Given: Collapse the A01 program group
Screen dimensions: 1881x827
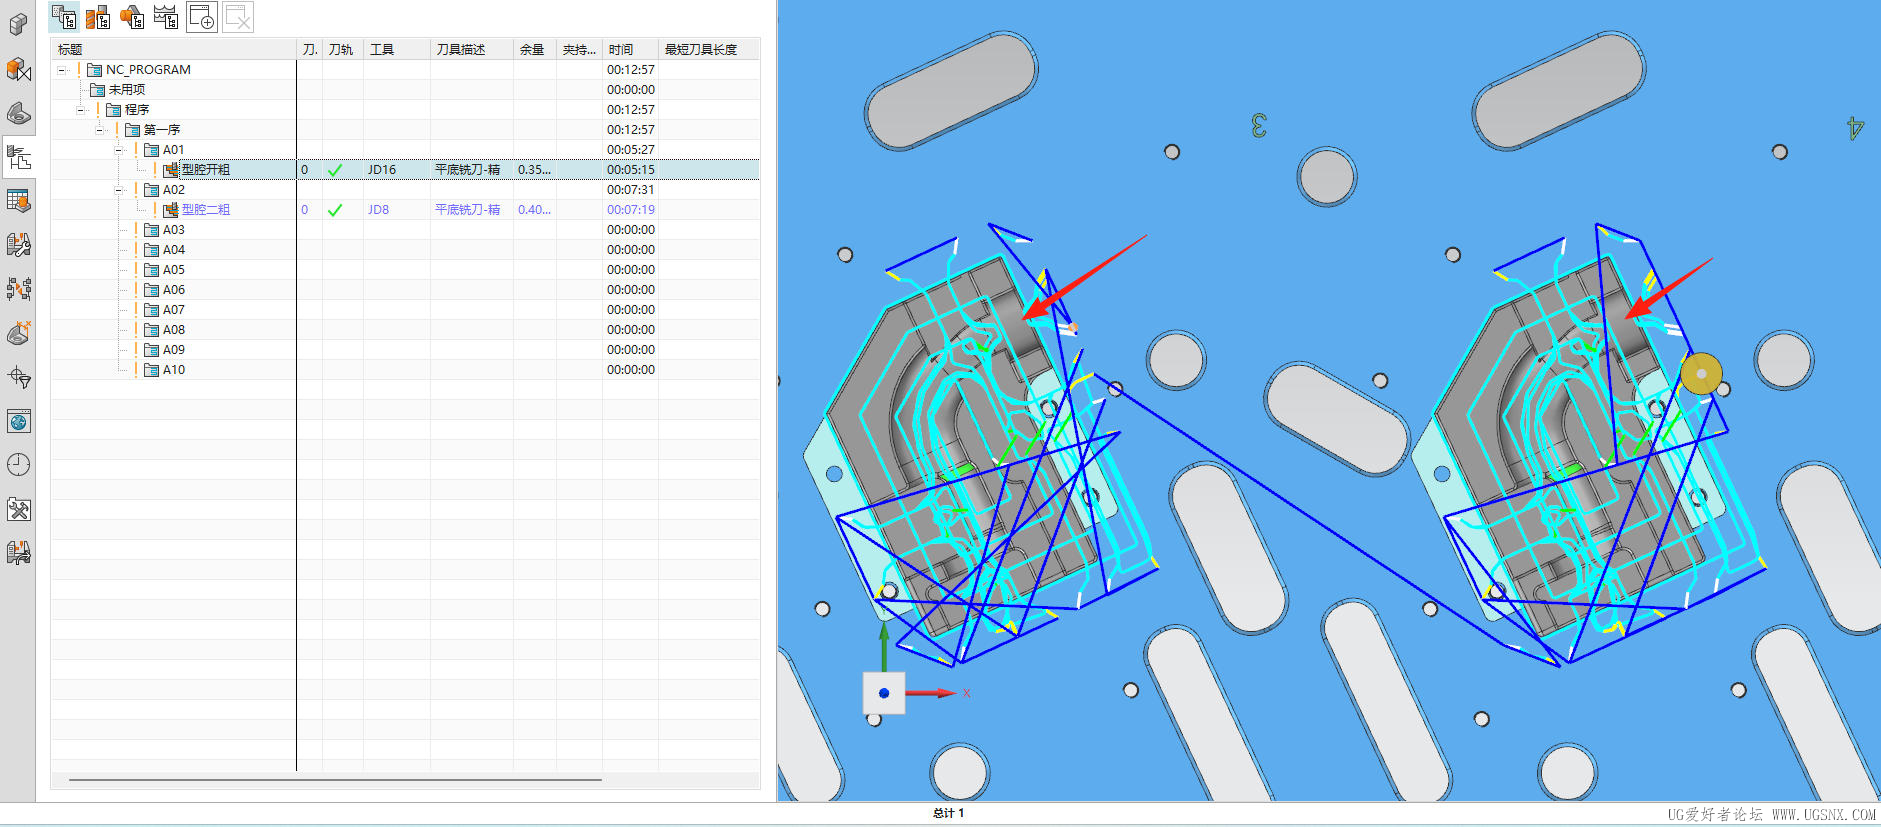Looking at the screenshot, I should (x=119, y=150).
